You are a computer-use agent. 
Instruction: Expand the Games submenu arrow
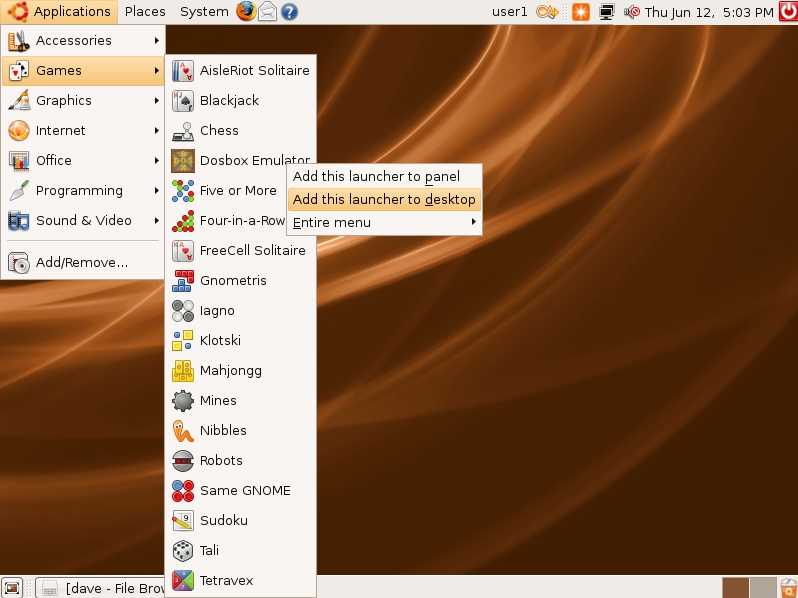click(157, 70)
